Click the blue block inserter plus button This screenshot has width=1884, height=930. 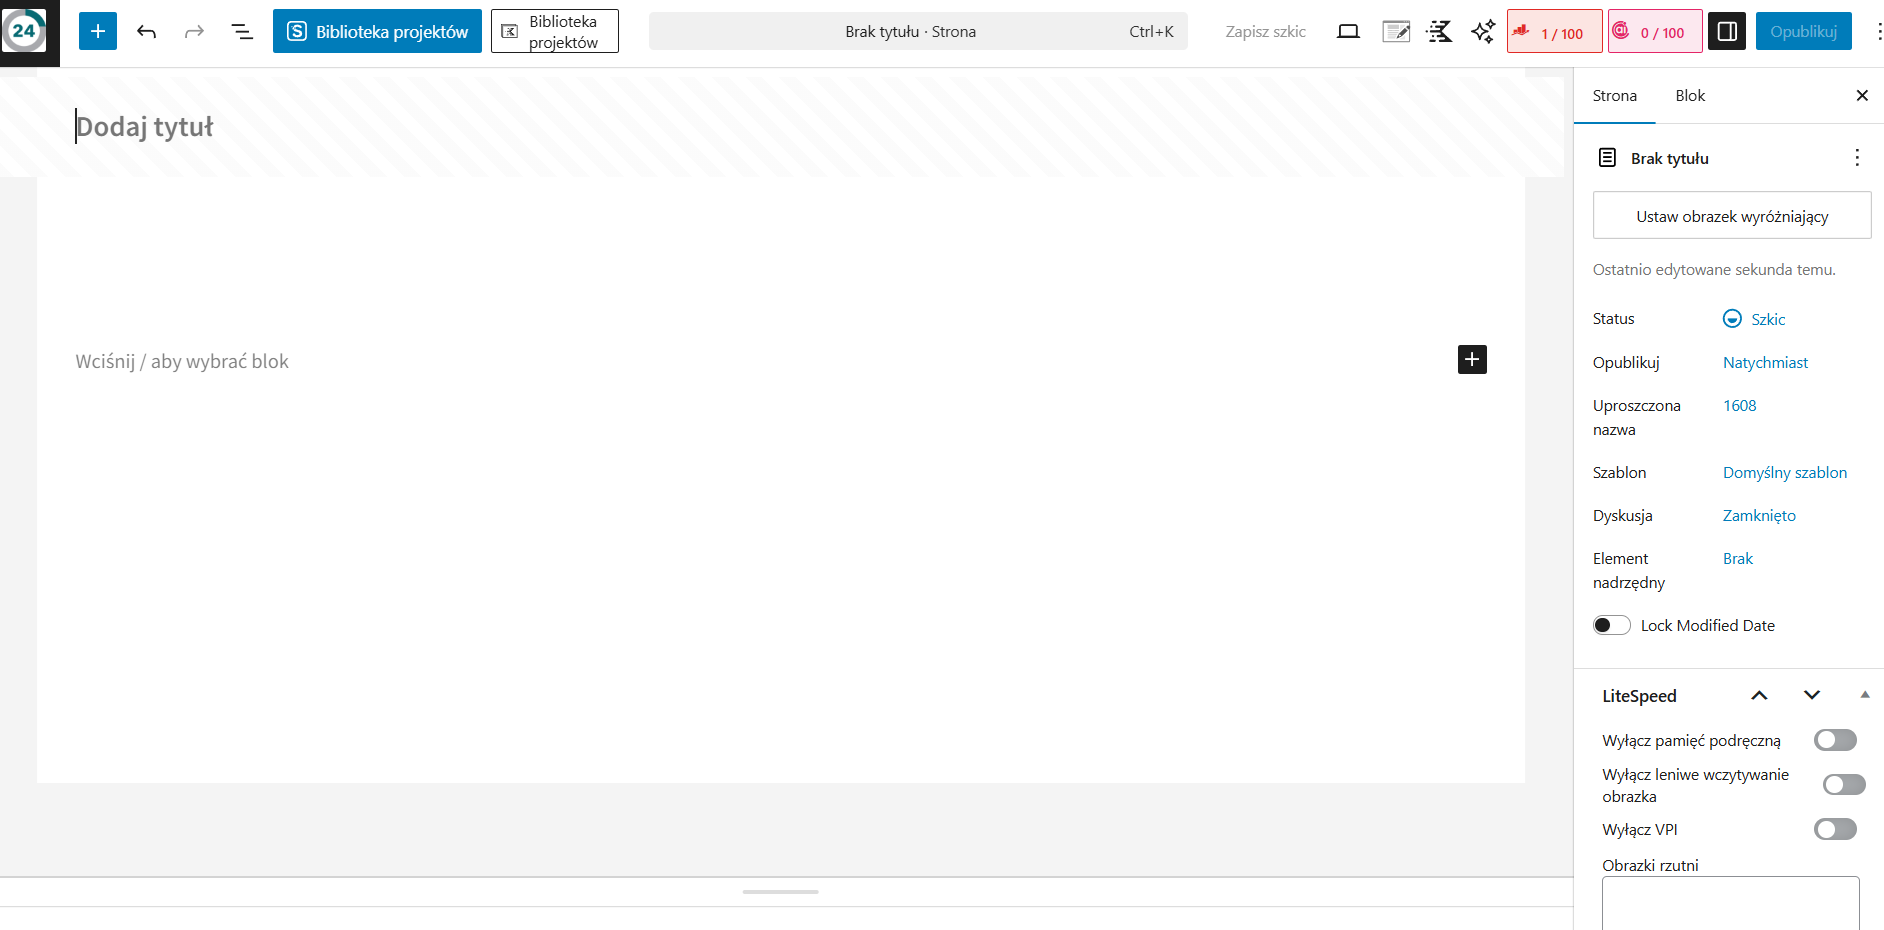98,31
